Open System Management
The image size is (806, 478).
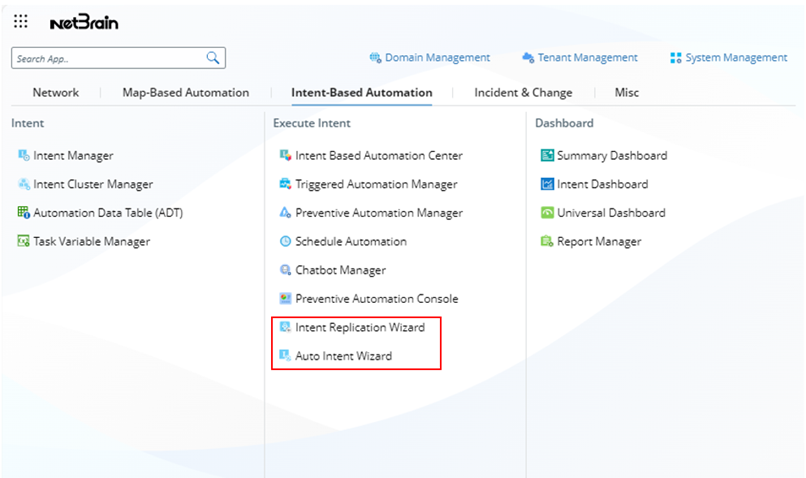pos(729,58)
